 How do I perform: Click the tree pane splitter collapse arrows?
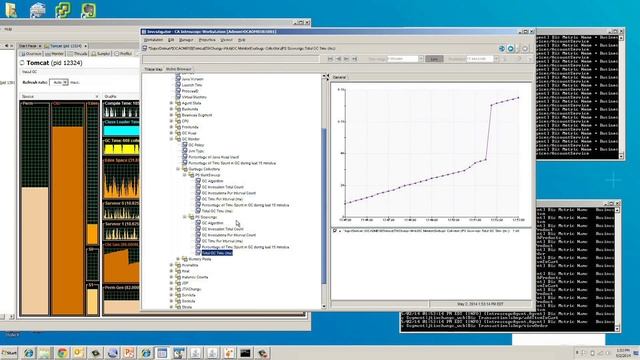326,77
